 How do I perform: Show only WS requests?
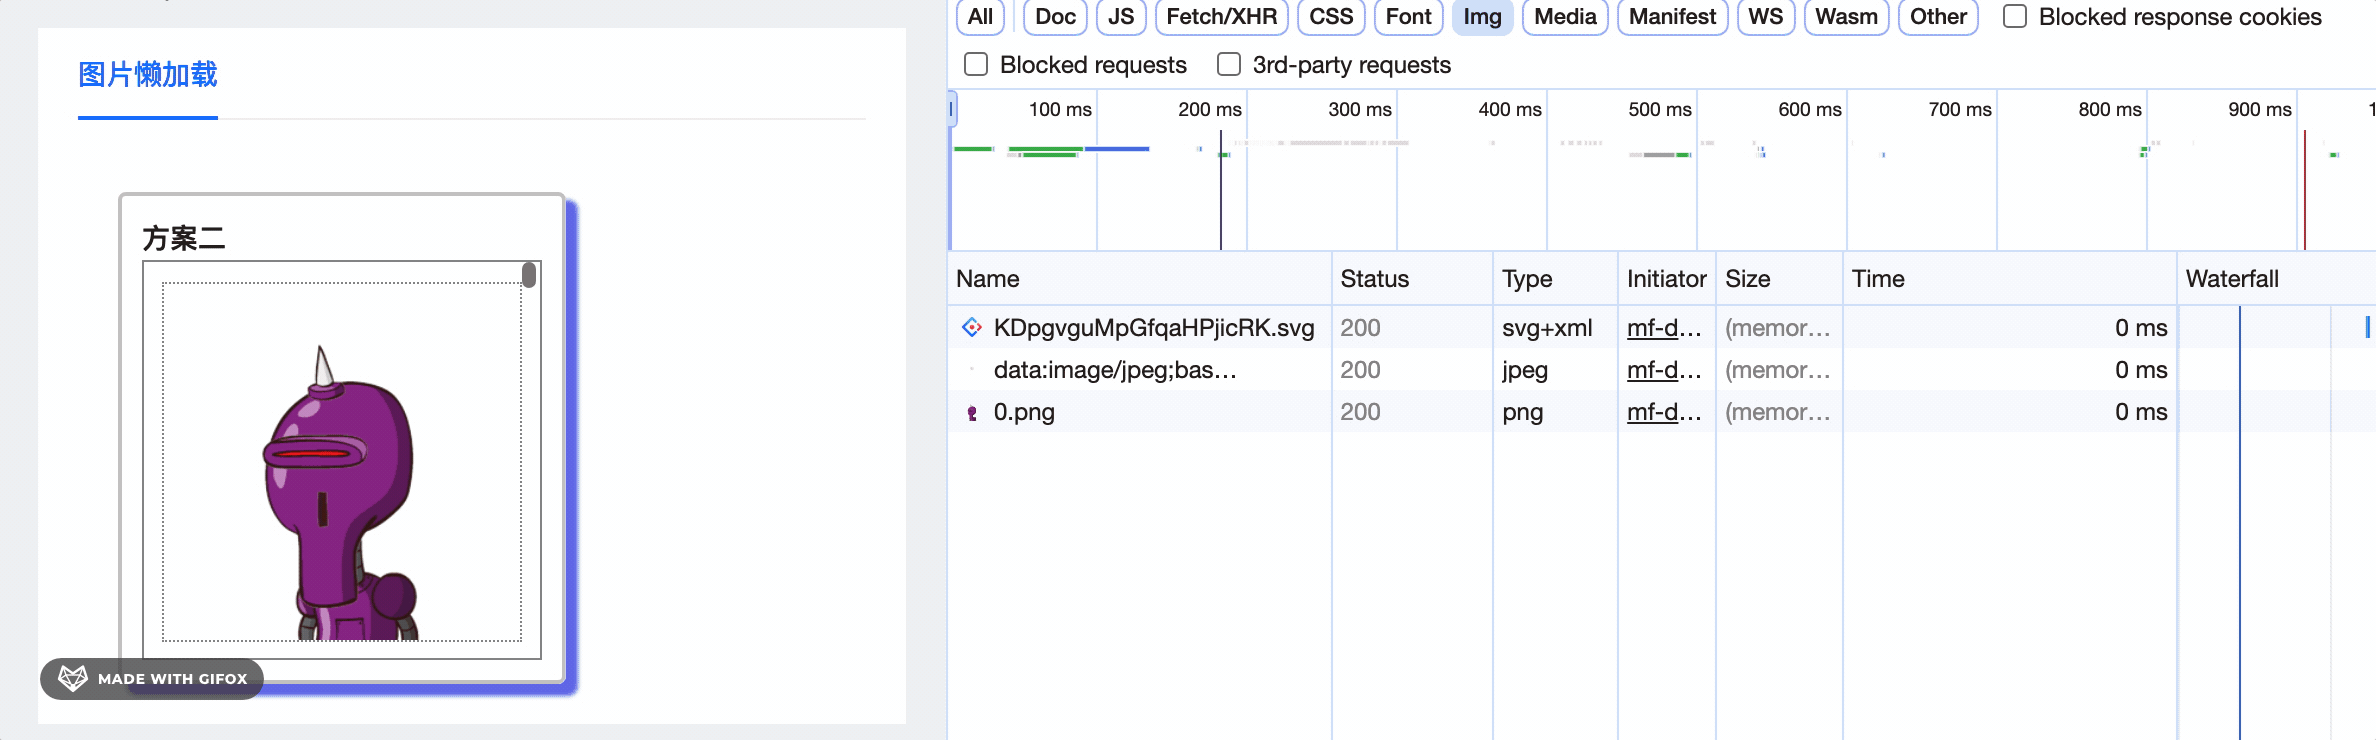click(x=1766, y=16)
